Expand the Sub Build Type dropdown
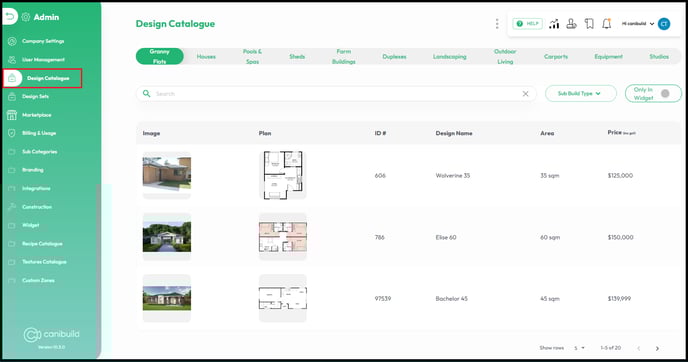Image resolution: width=688 pixels, height=362 pixels. (580, 93)
